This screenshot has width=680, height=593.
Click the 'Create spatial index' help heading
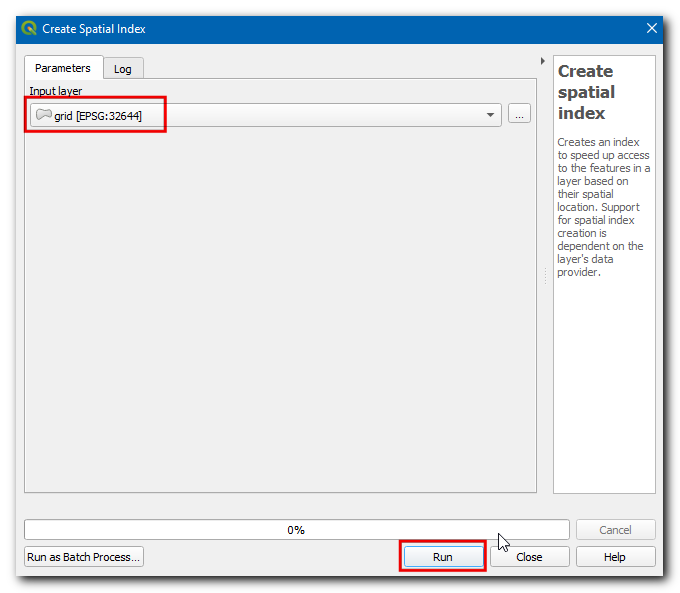coord(586,92)
